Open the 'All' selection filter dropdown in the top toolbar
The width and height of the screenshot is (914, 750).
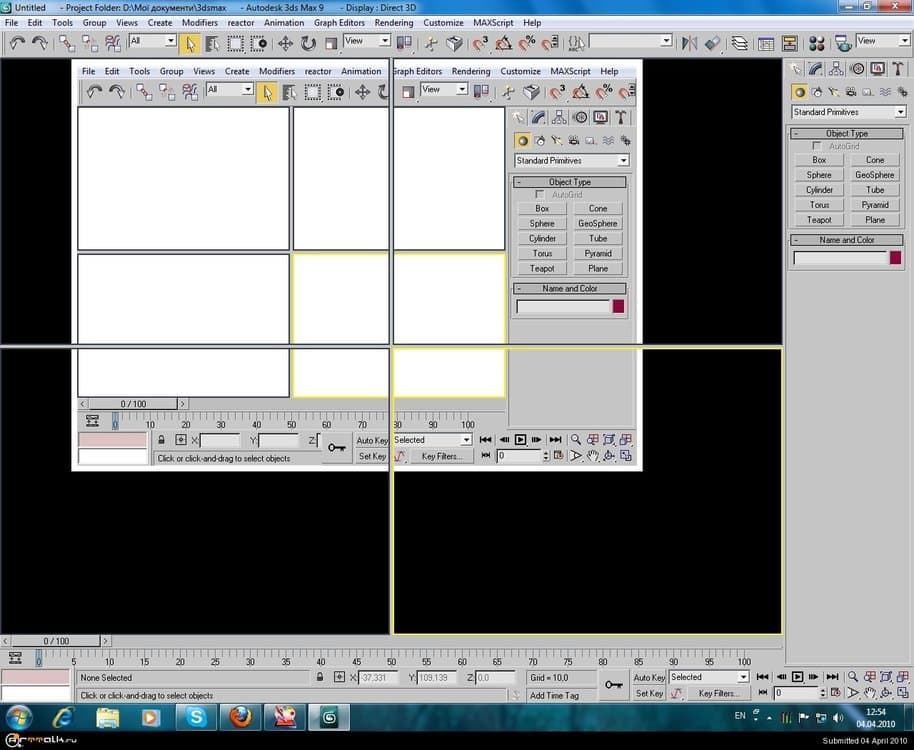(152, 41)
